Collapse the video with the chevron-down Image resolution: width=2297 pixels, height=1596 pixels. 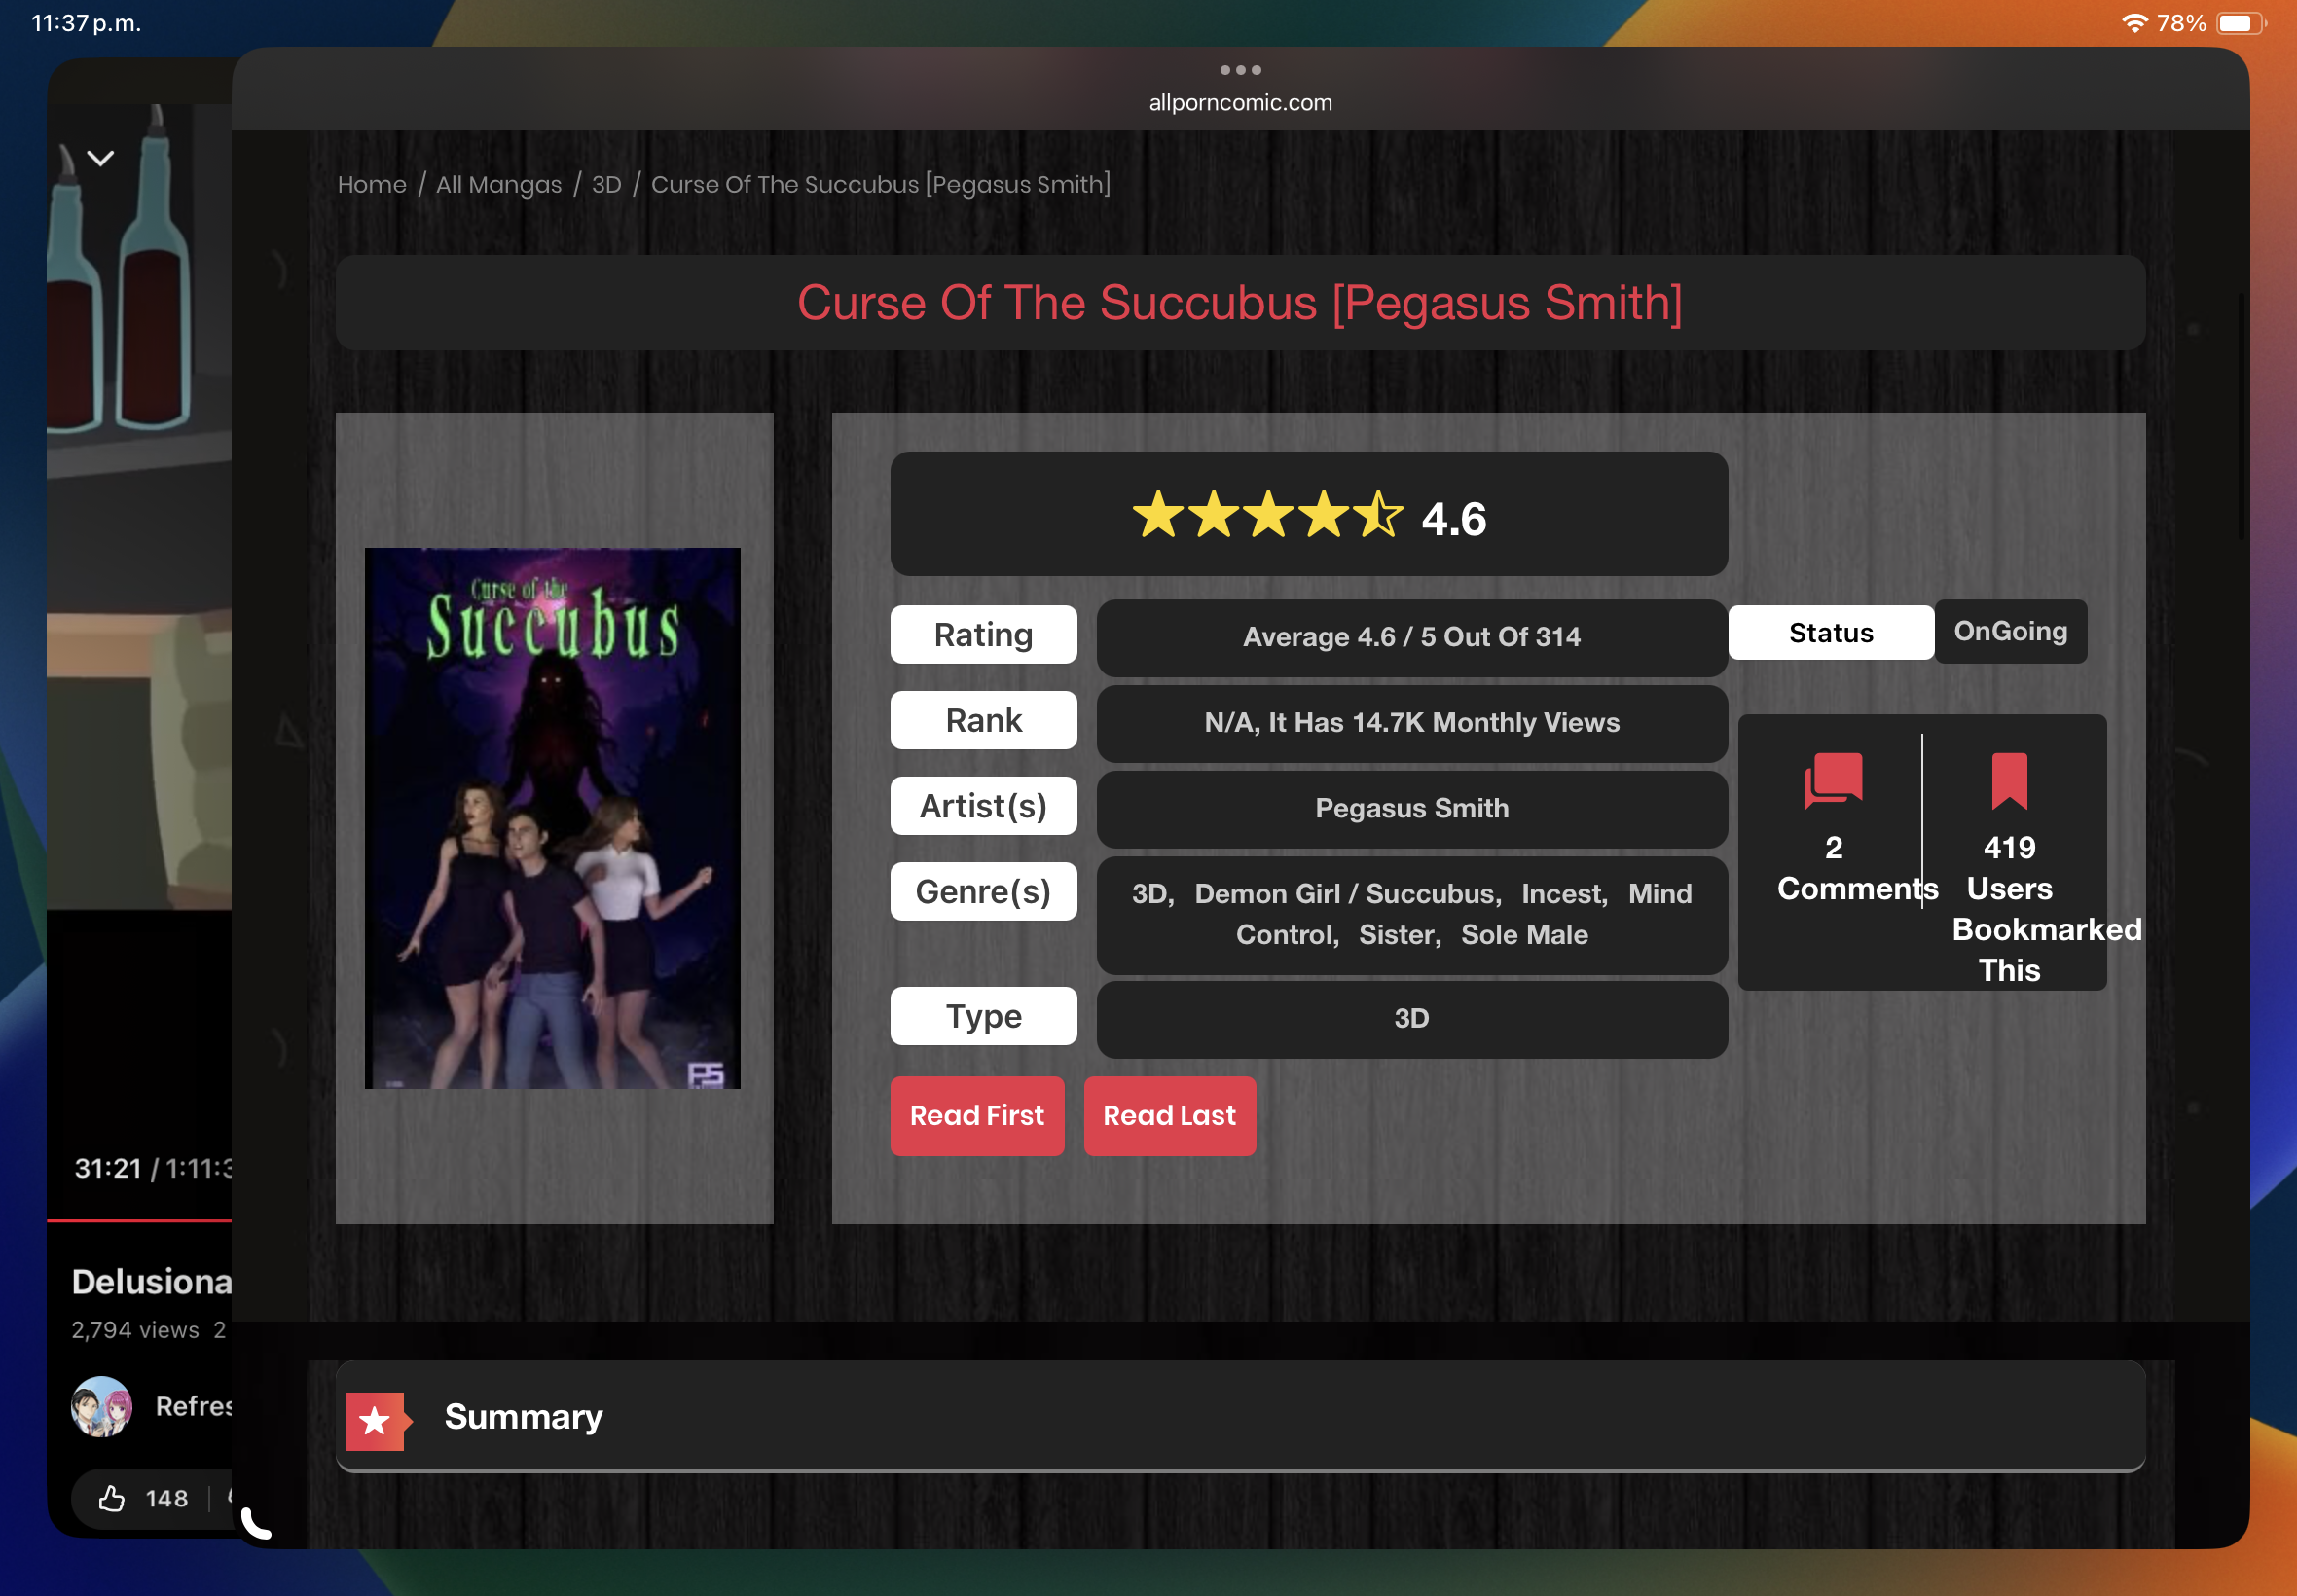click(x=101, y=158)
